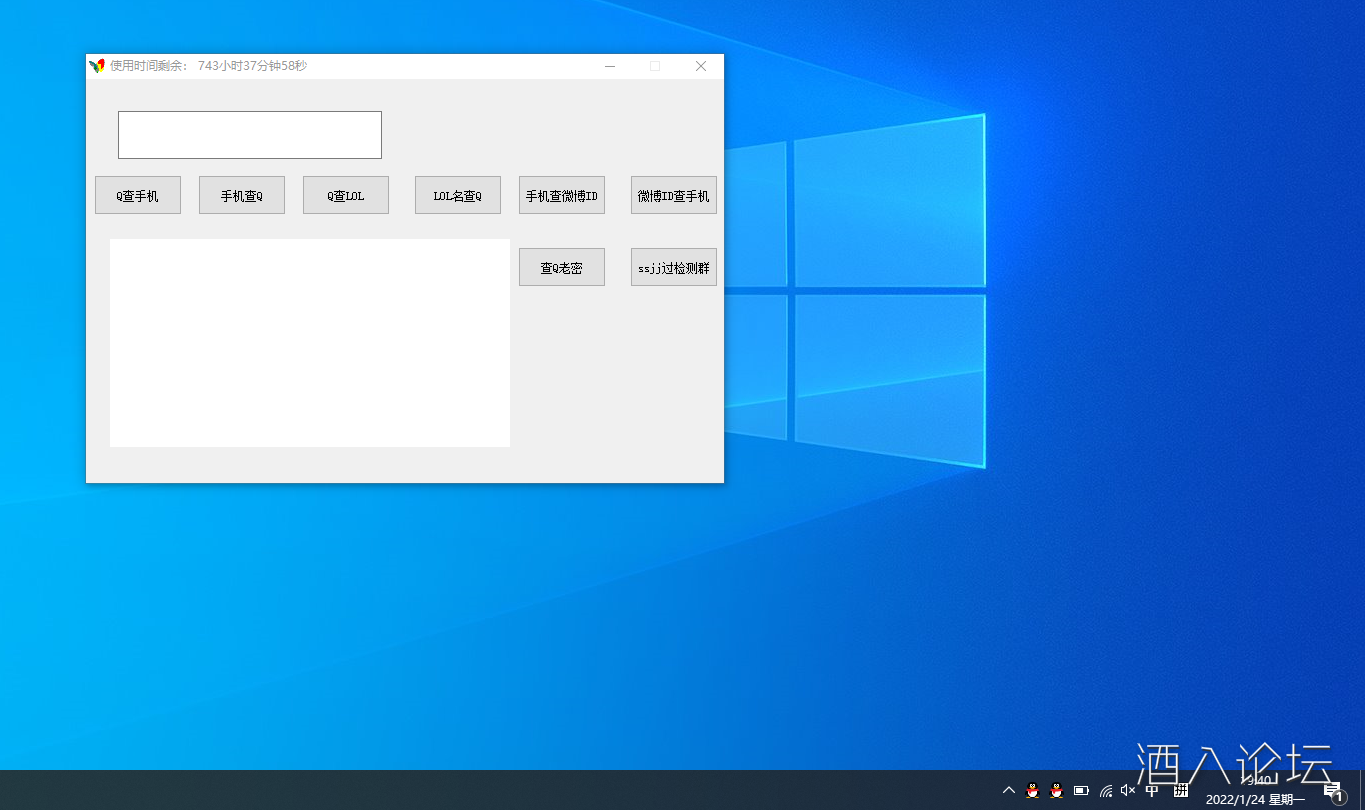Show hidden system tray icons
1365x810 pixels.
point(1009,790)
